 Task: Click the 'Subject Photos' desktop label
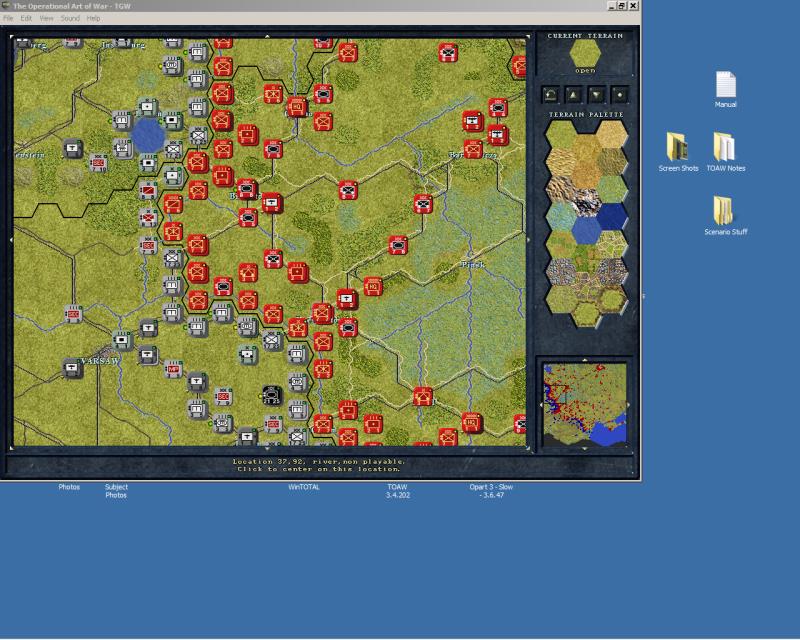pyautogui.click(x=116, y=491)
